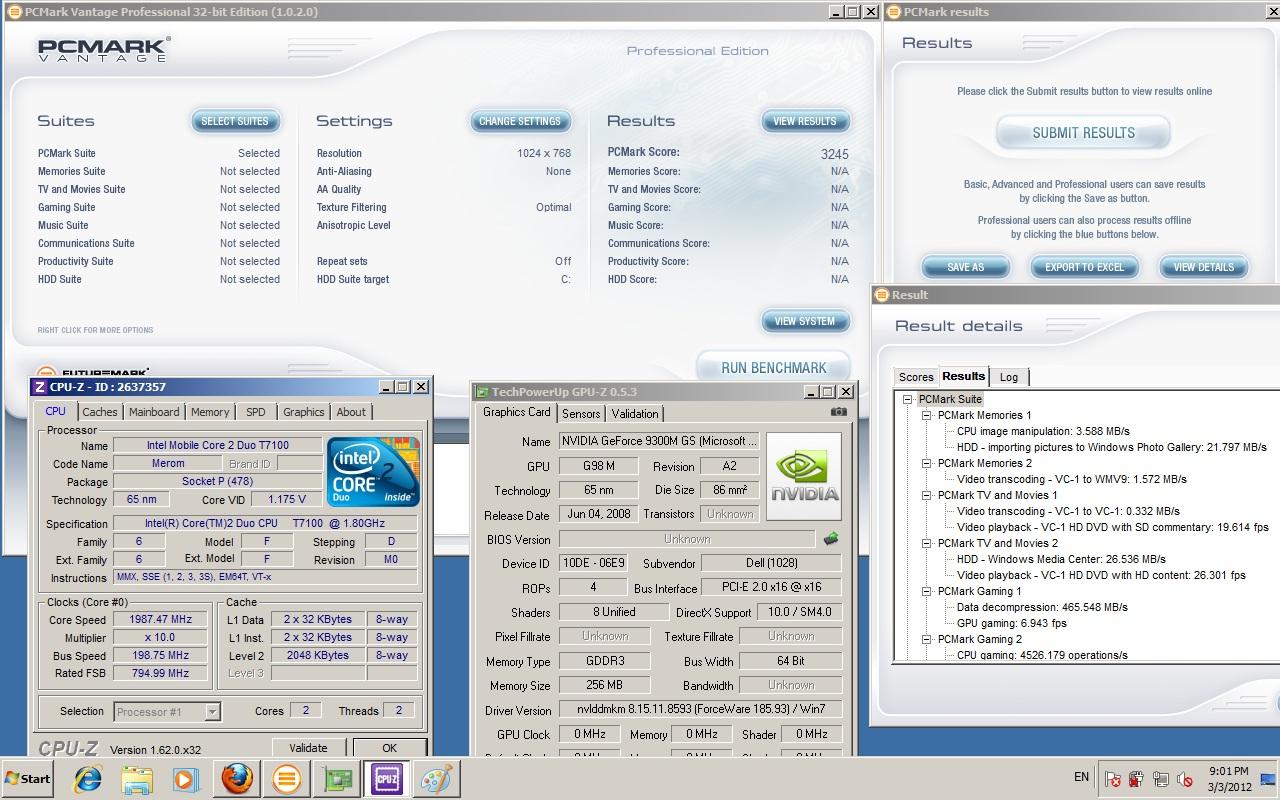Click the PCMark Vantage main window title icon
1280x800 pixels.
coord(14,12)
